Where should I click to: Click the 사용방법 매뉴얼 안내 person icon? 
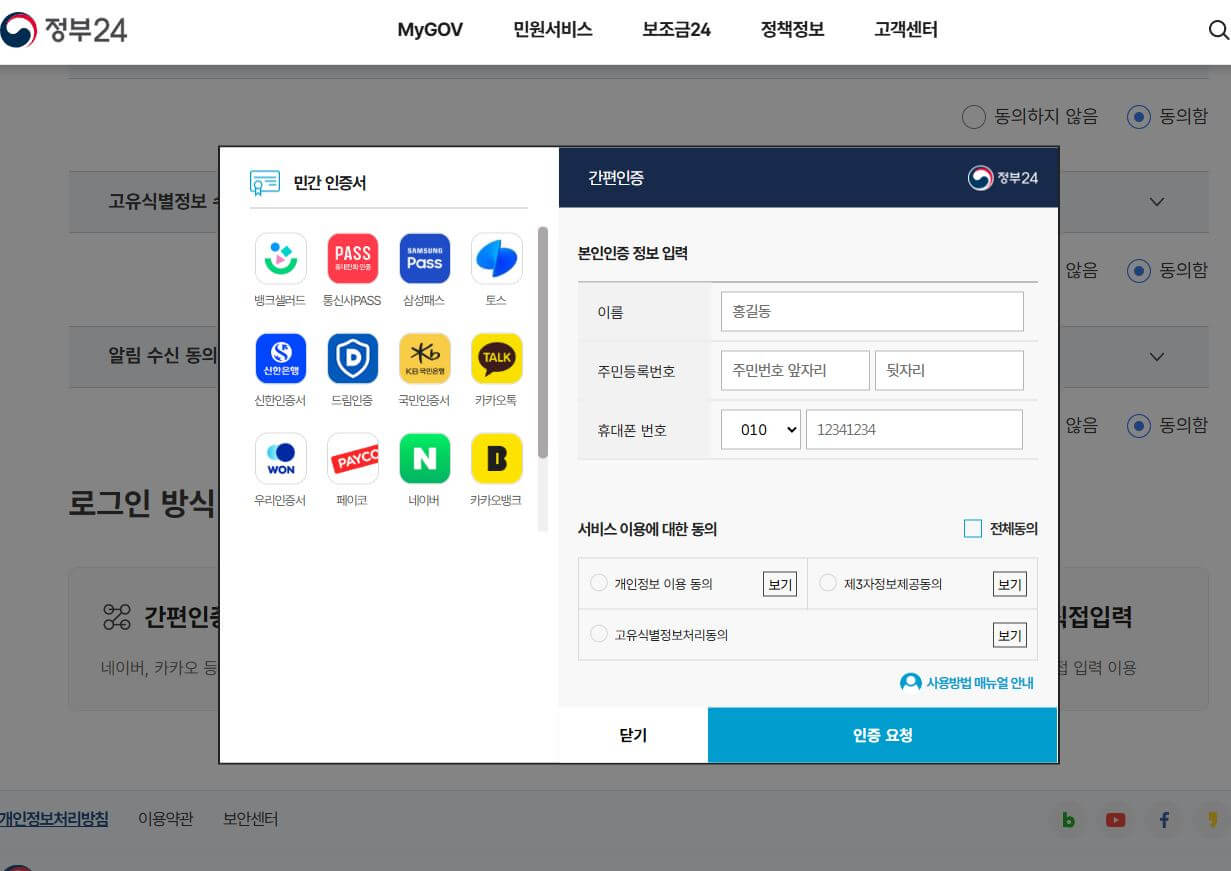click(910, 682)
